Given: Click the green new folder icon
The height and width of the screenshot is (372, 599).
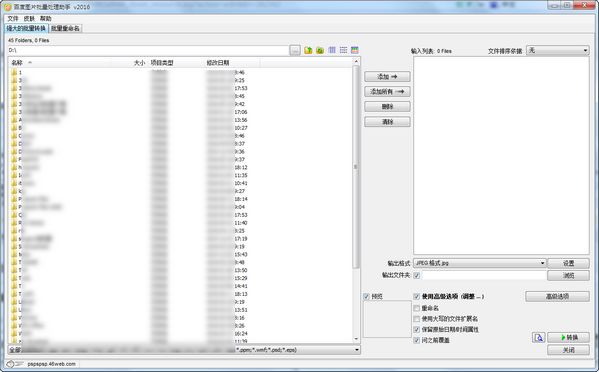Looking at the screenshot, I should (x=320, y=50).
